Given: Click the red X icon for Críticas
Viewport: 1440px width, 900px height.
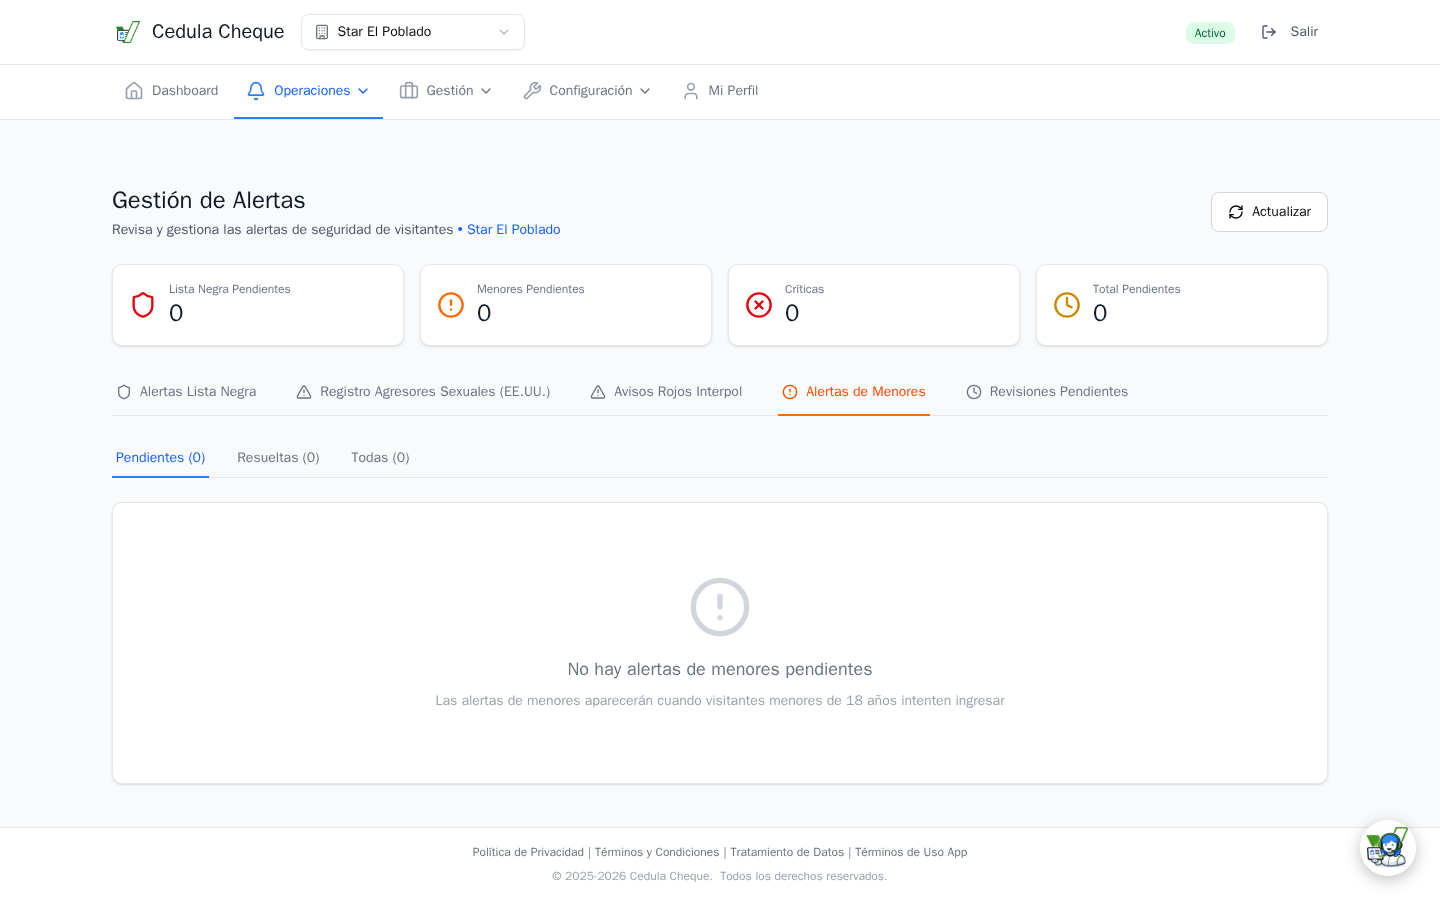Looking at the screenshot, I should tap(759, 305).
